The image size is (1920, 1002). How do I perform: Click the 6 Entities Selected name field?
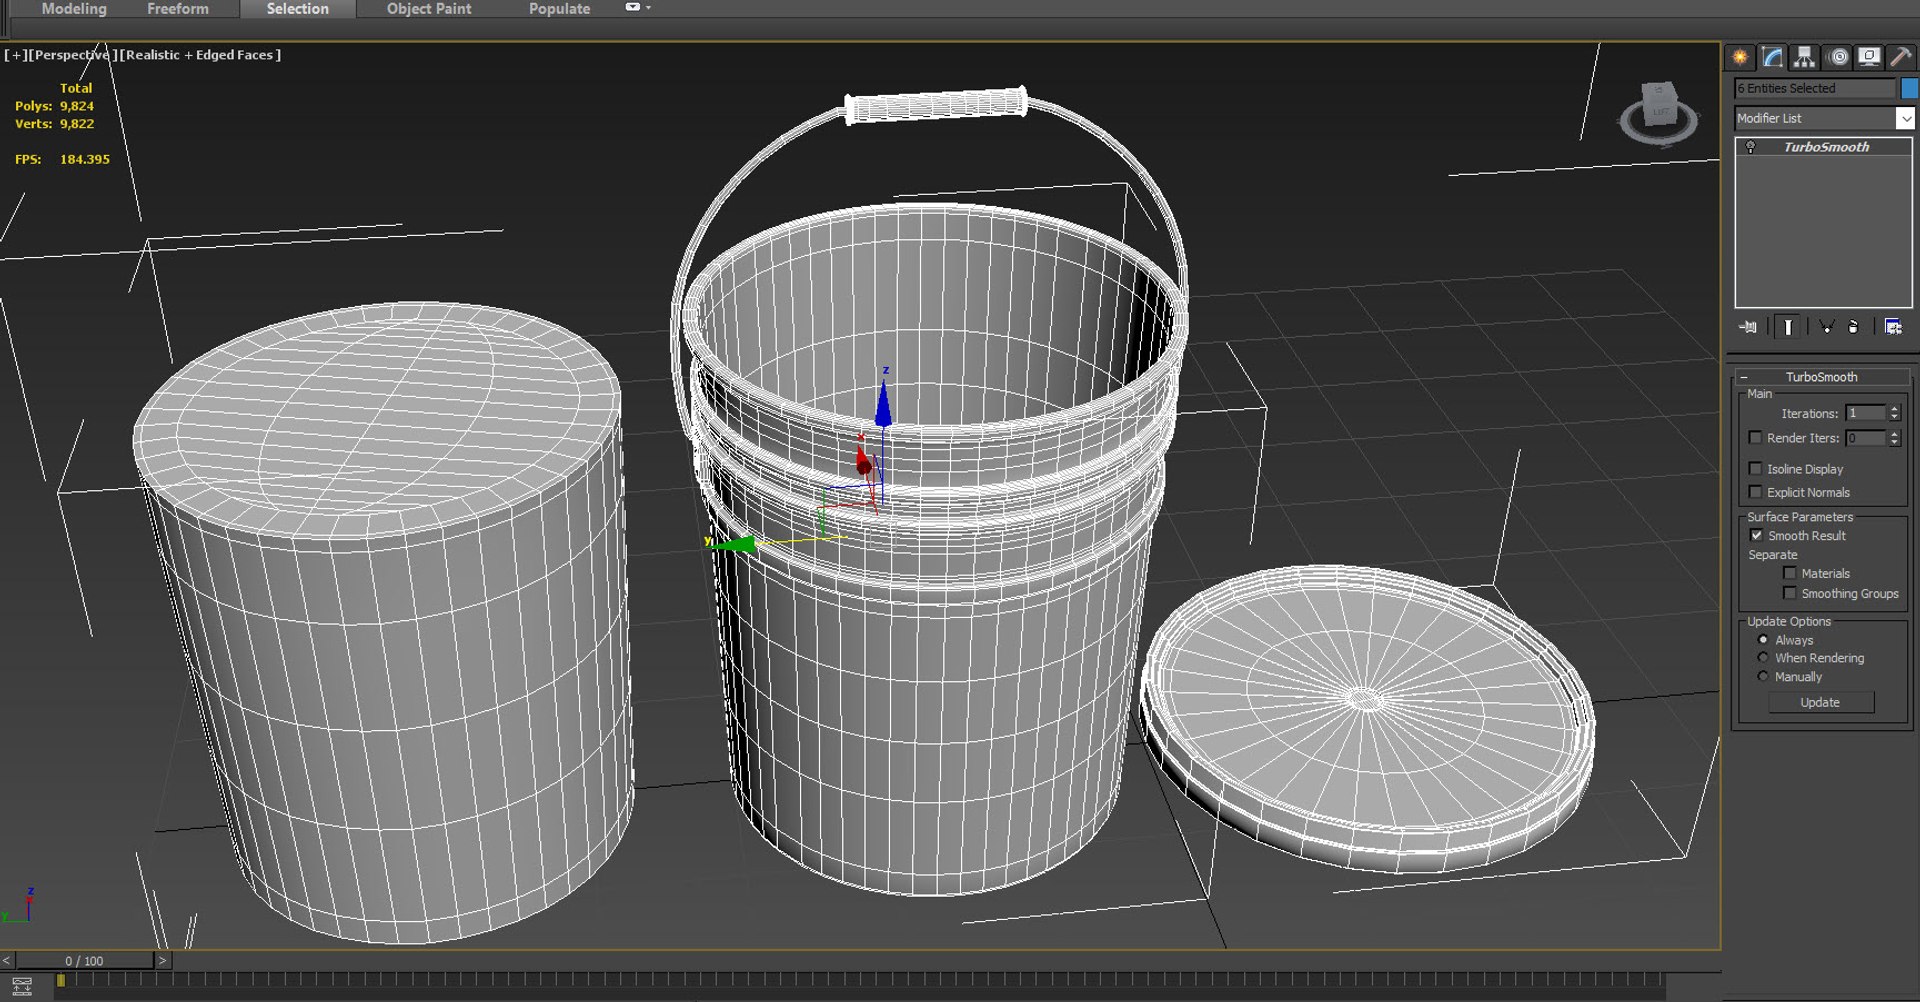[1815, 88]
